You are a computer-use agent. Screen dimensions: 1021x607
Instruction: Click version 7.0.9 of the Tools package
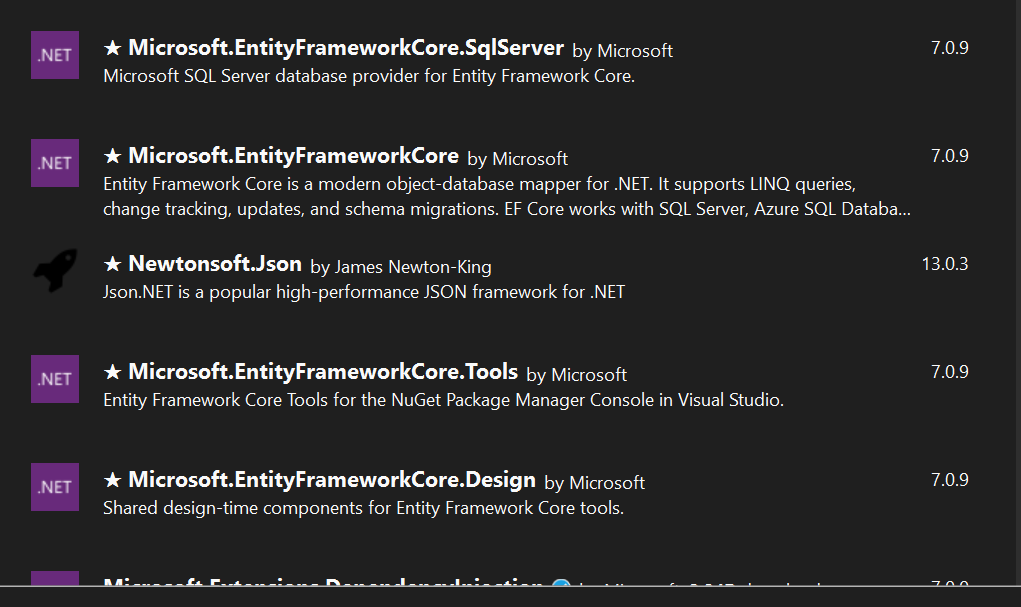click(x=949, y=372)
